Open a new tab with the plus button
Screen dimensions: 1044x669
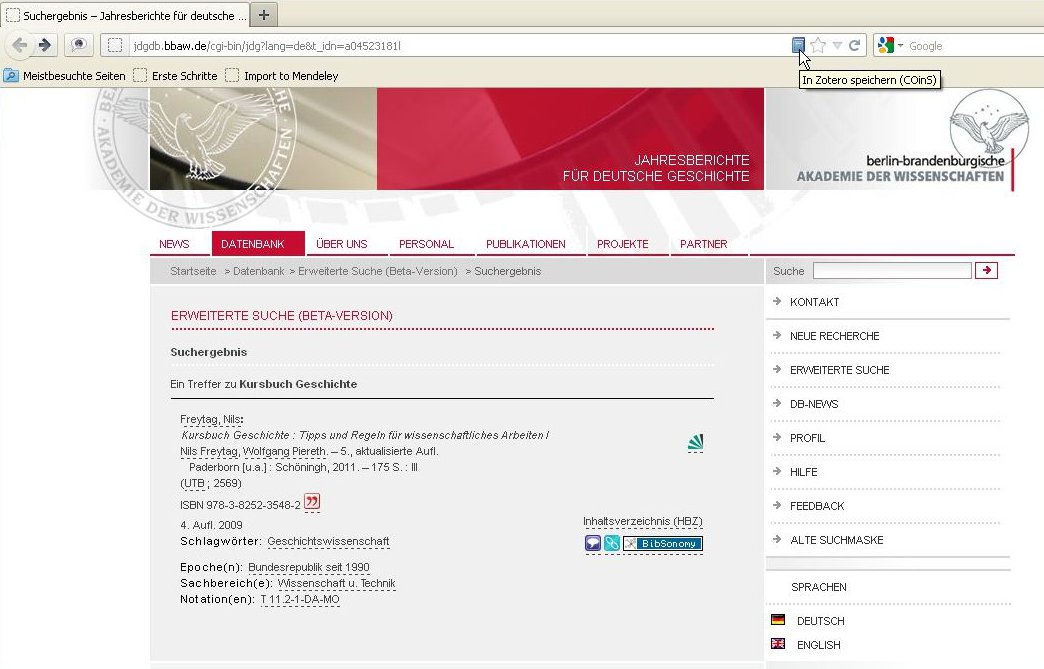pyautogui.click(x=264, y=15)
